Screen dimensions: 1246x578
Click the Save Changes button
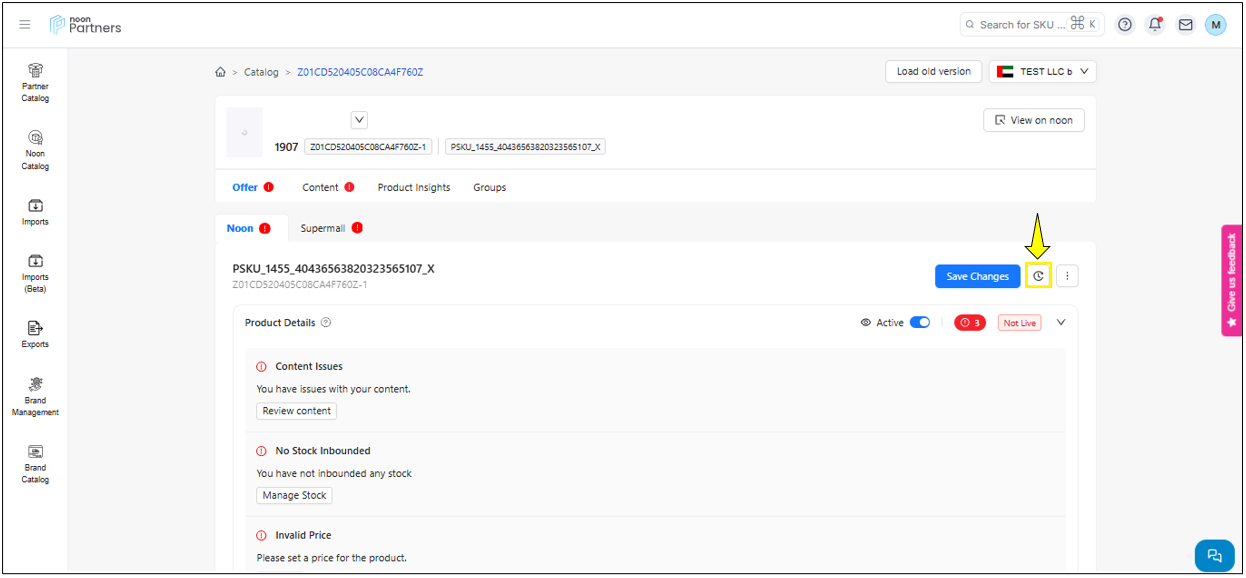tap(977, 276)
